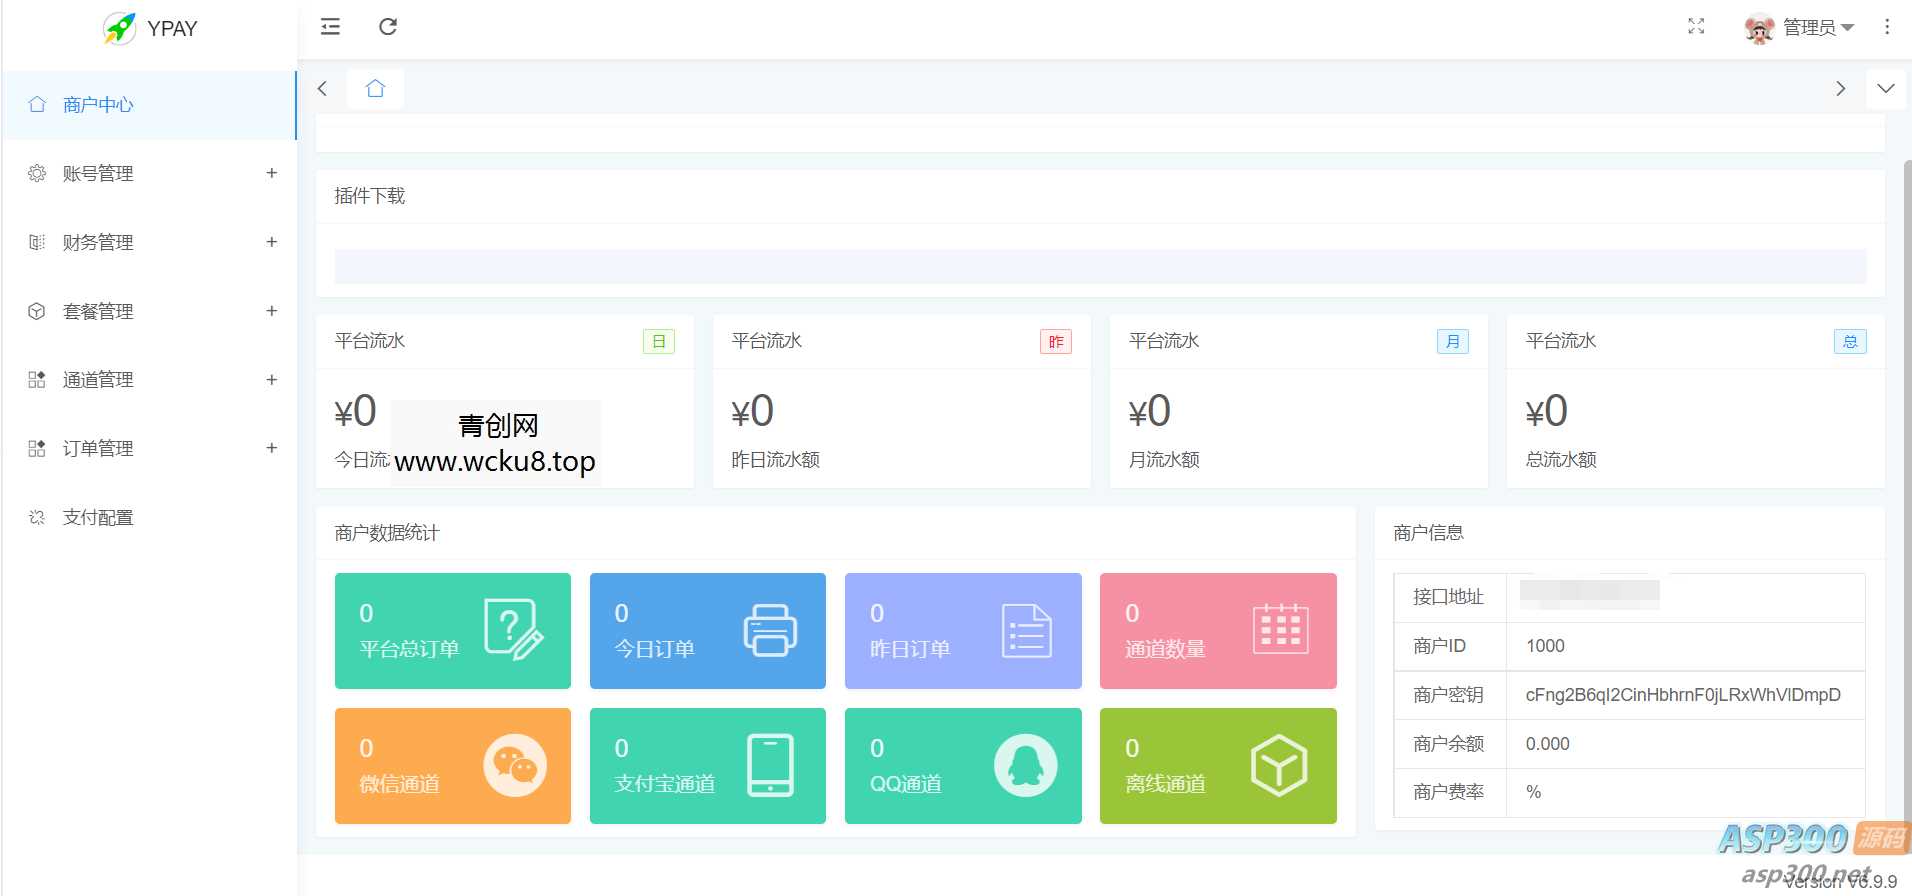Viewport: 1912px width, 896px height.
Task: Expand the 套餐管理 sidebar menu
Action: click(x=150, y=312)
